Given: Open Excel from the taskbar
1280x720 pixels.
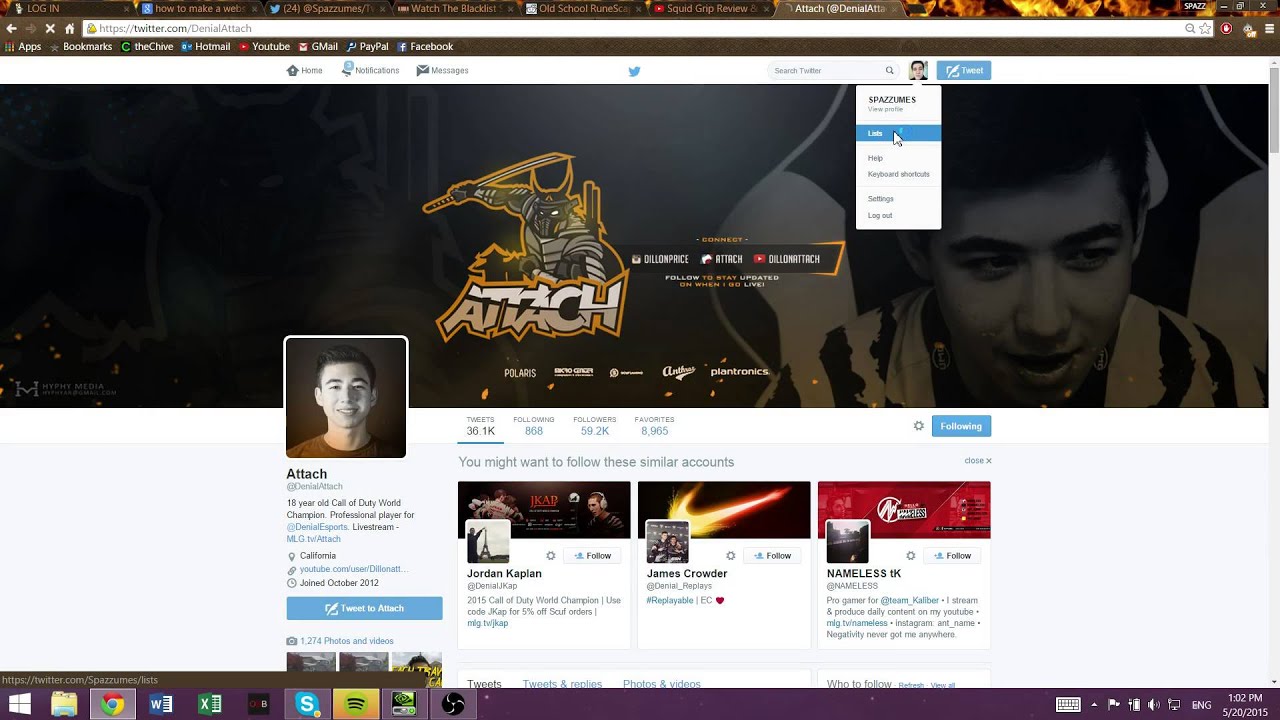Looking at the screenshot, I should tap(210, 705).
